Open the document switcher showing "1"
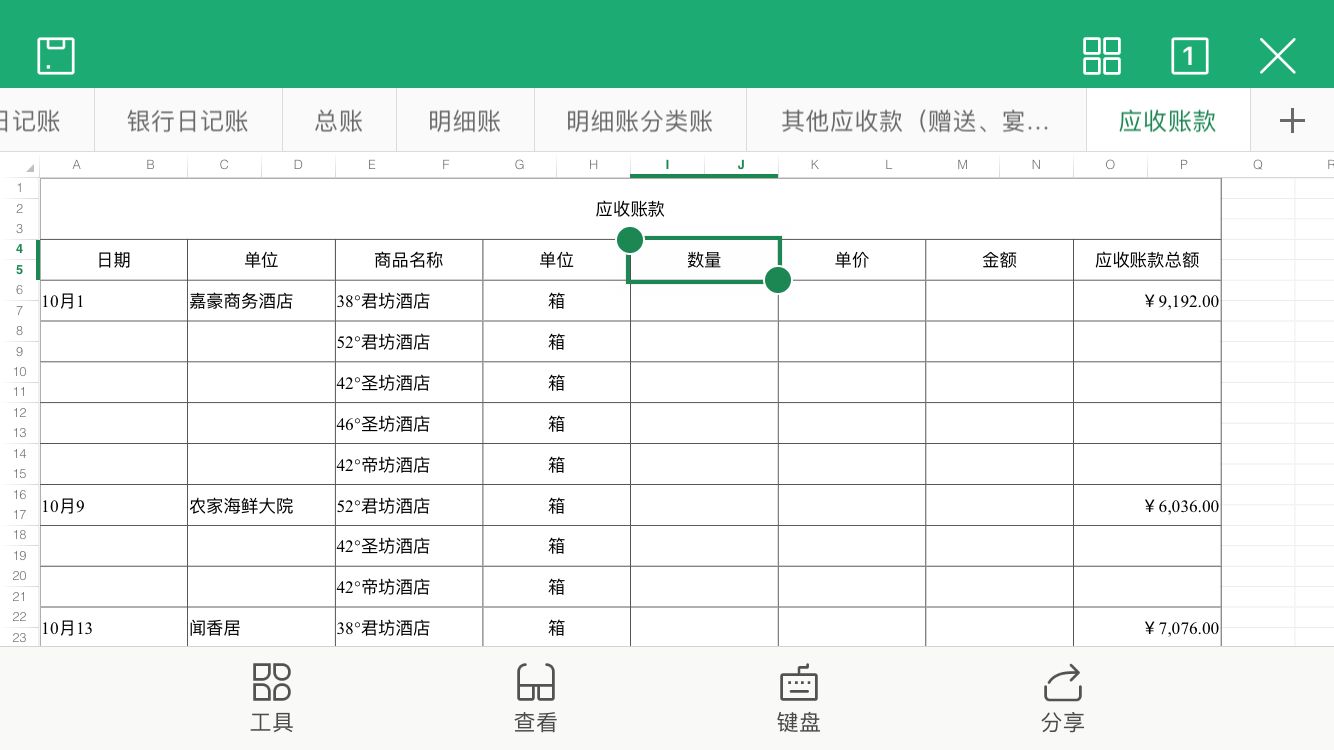This screenshot has width=1334, height=750. [1189, 57]
